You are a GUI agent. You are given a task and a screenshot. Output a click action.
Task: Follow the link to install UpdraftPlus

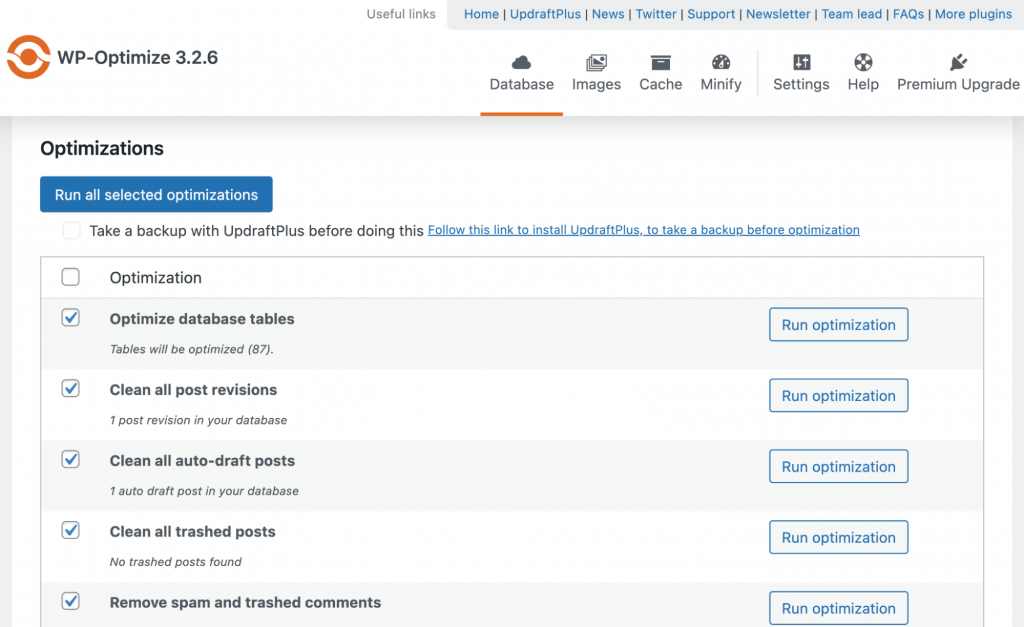[x=643, y=230]
